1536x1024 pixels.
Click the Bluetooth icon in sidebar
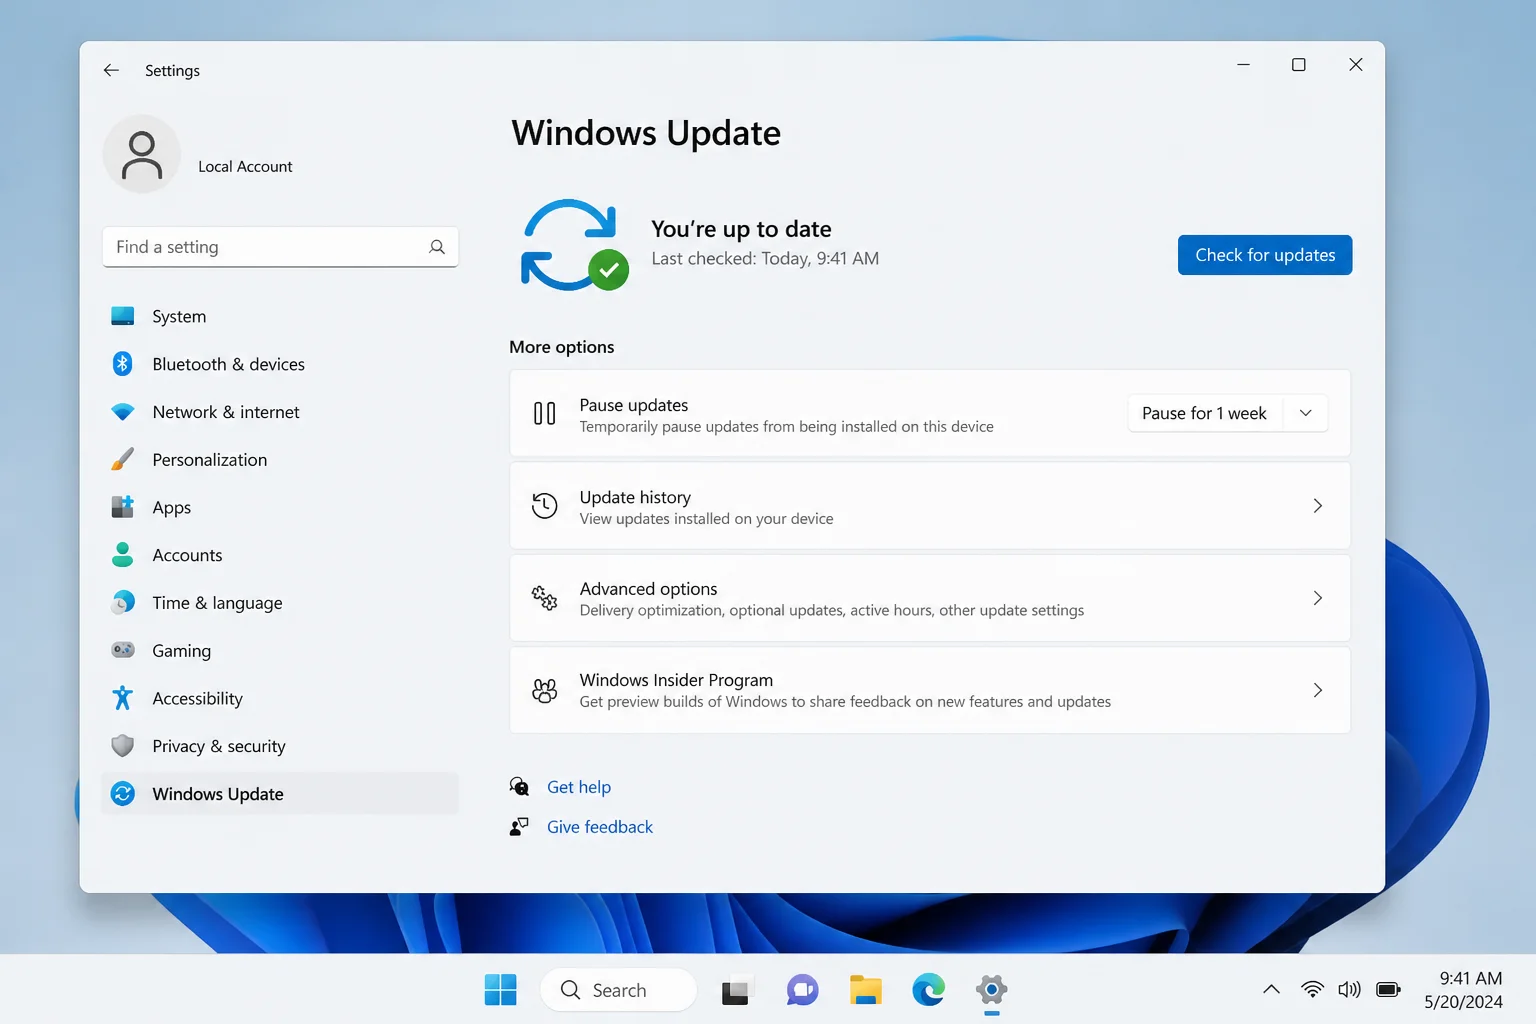click(123, 364)
